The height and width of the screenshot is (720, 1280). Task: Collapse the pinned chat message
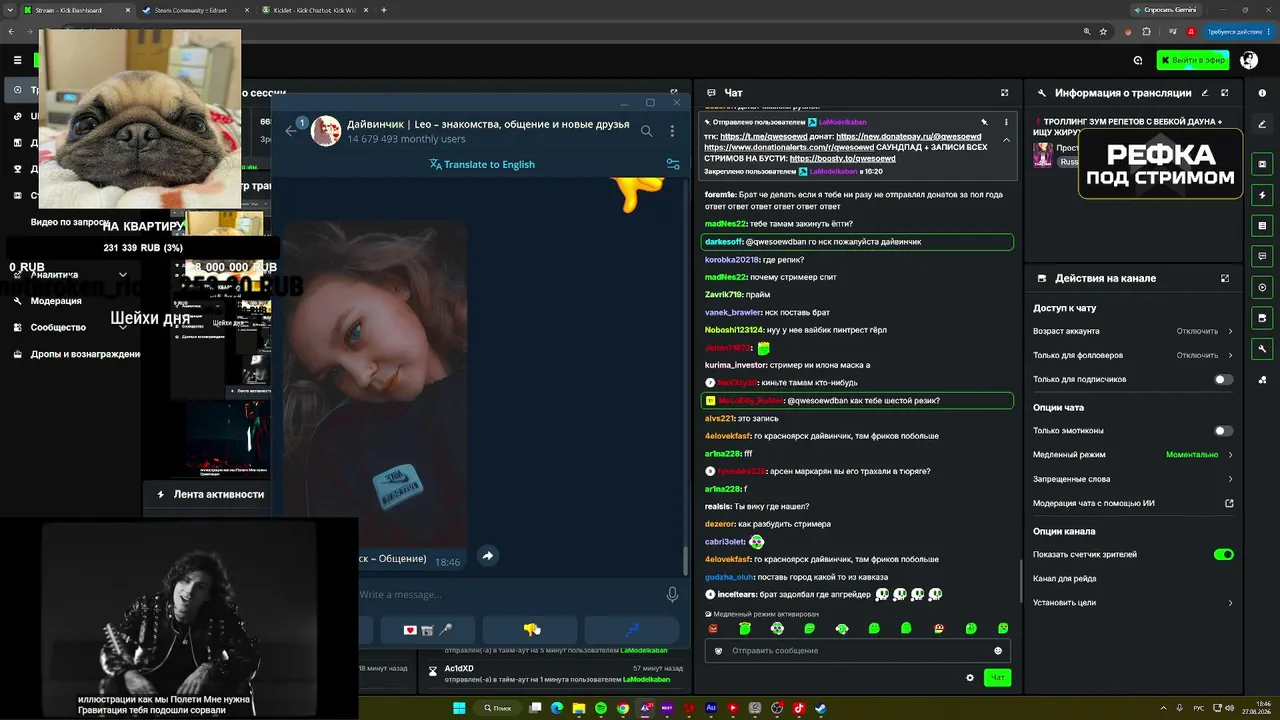(x=1006, y=140)
